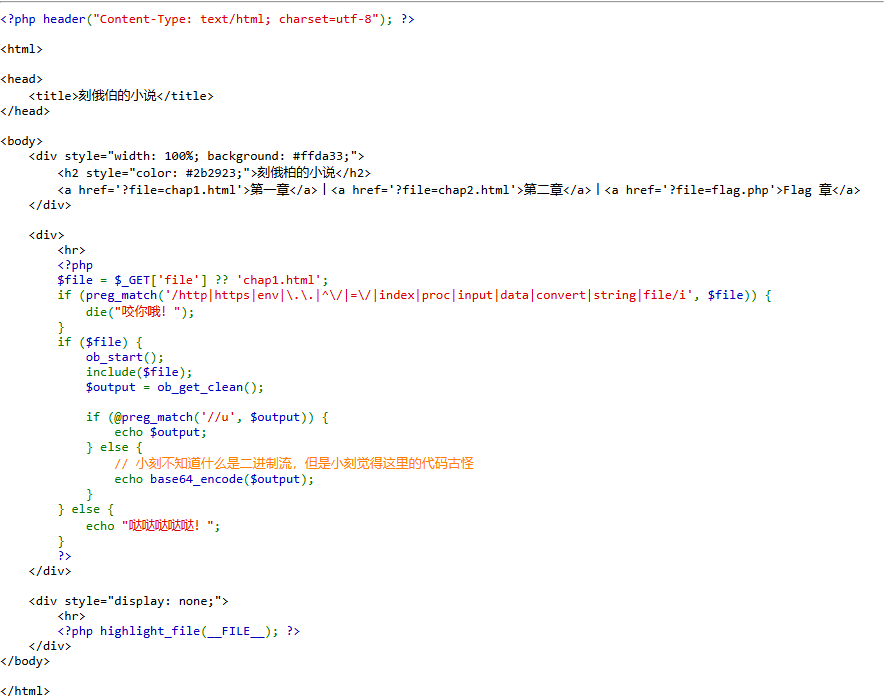Click the regex pattern starting with /http|https

(430, 295)
